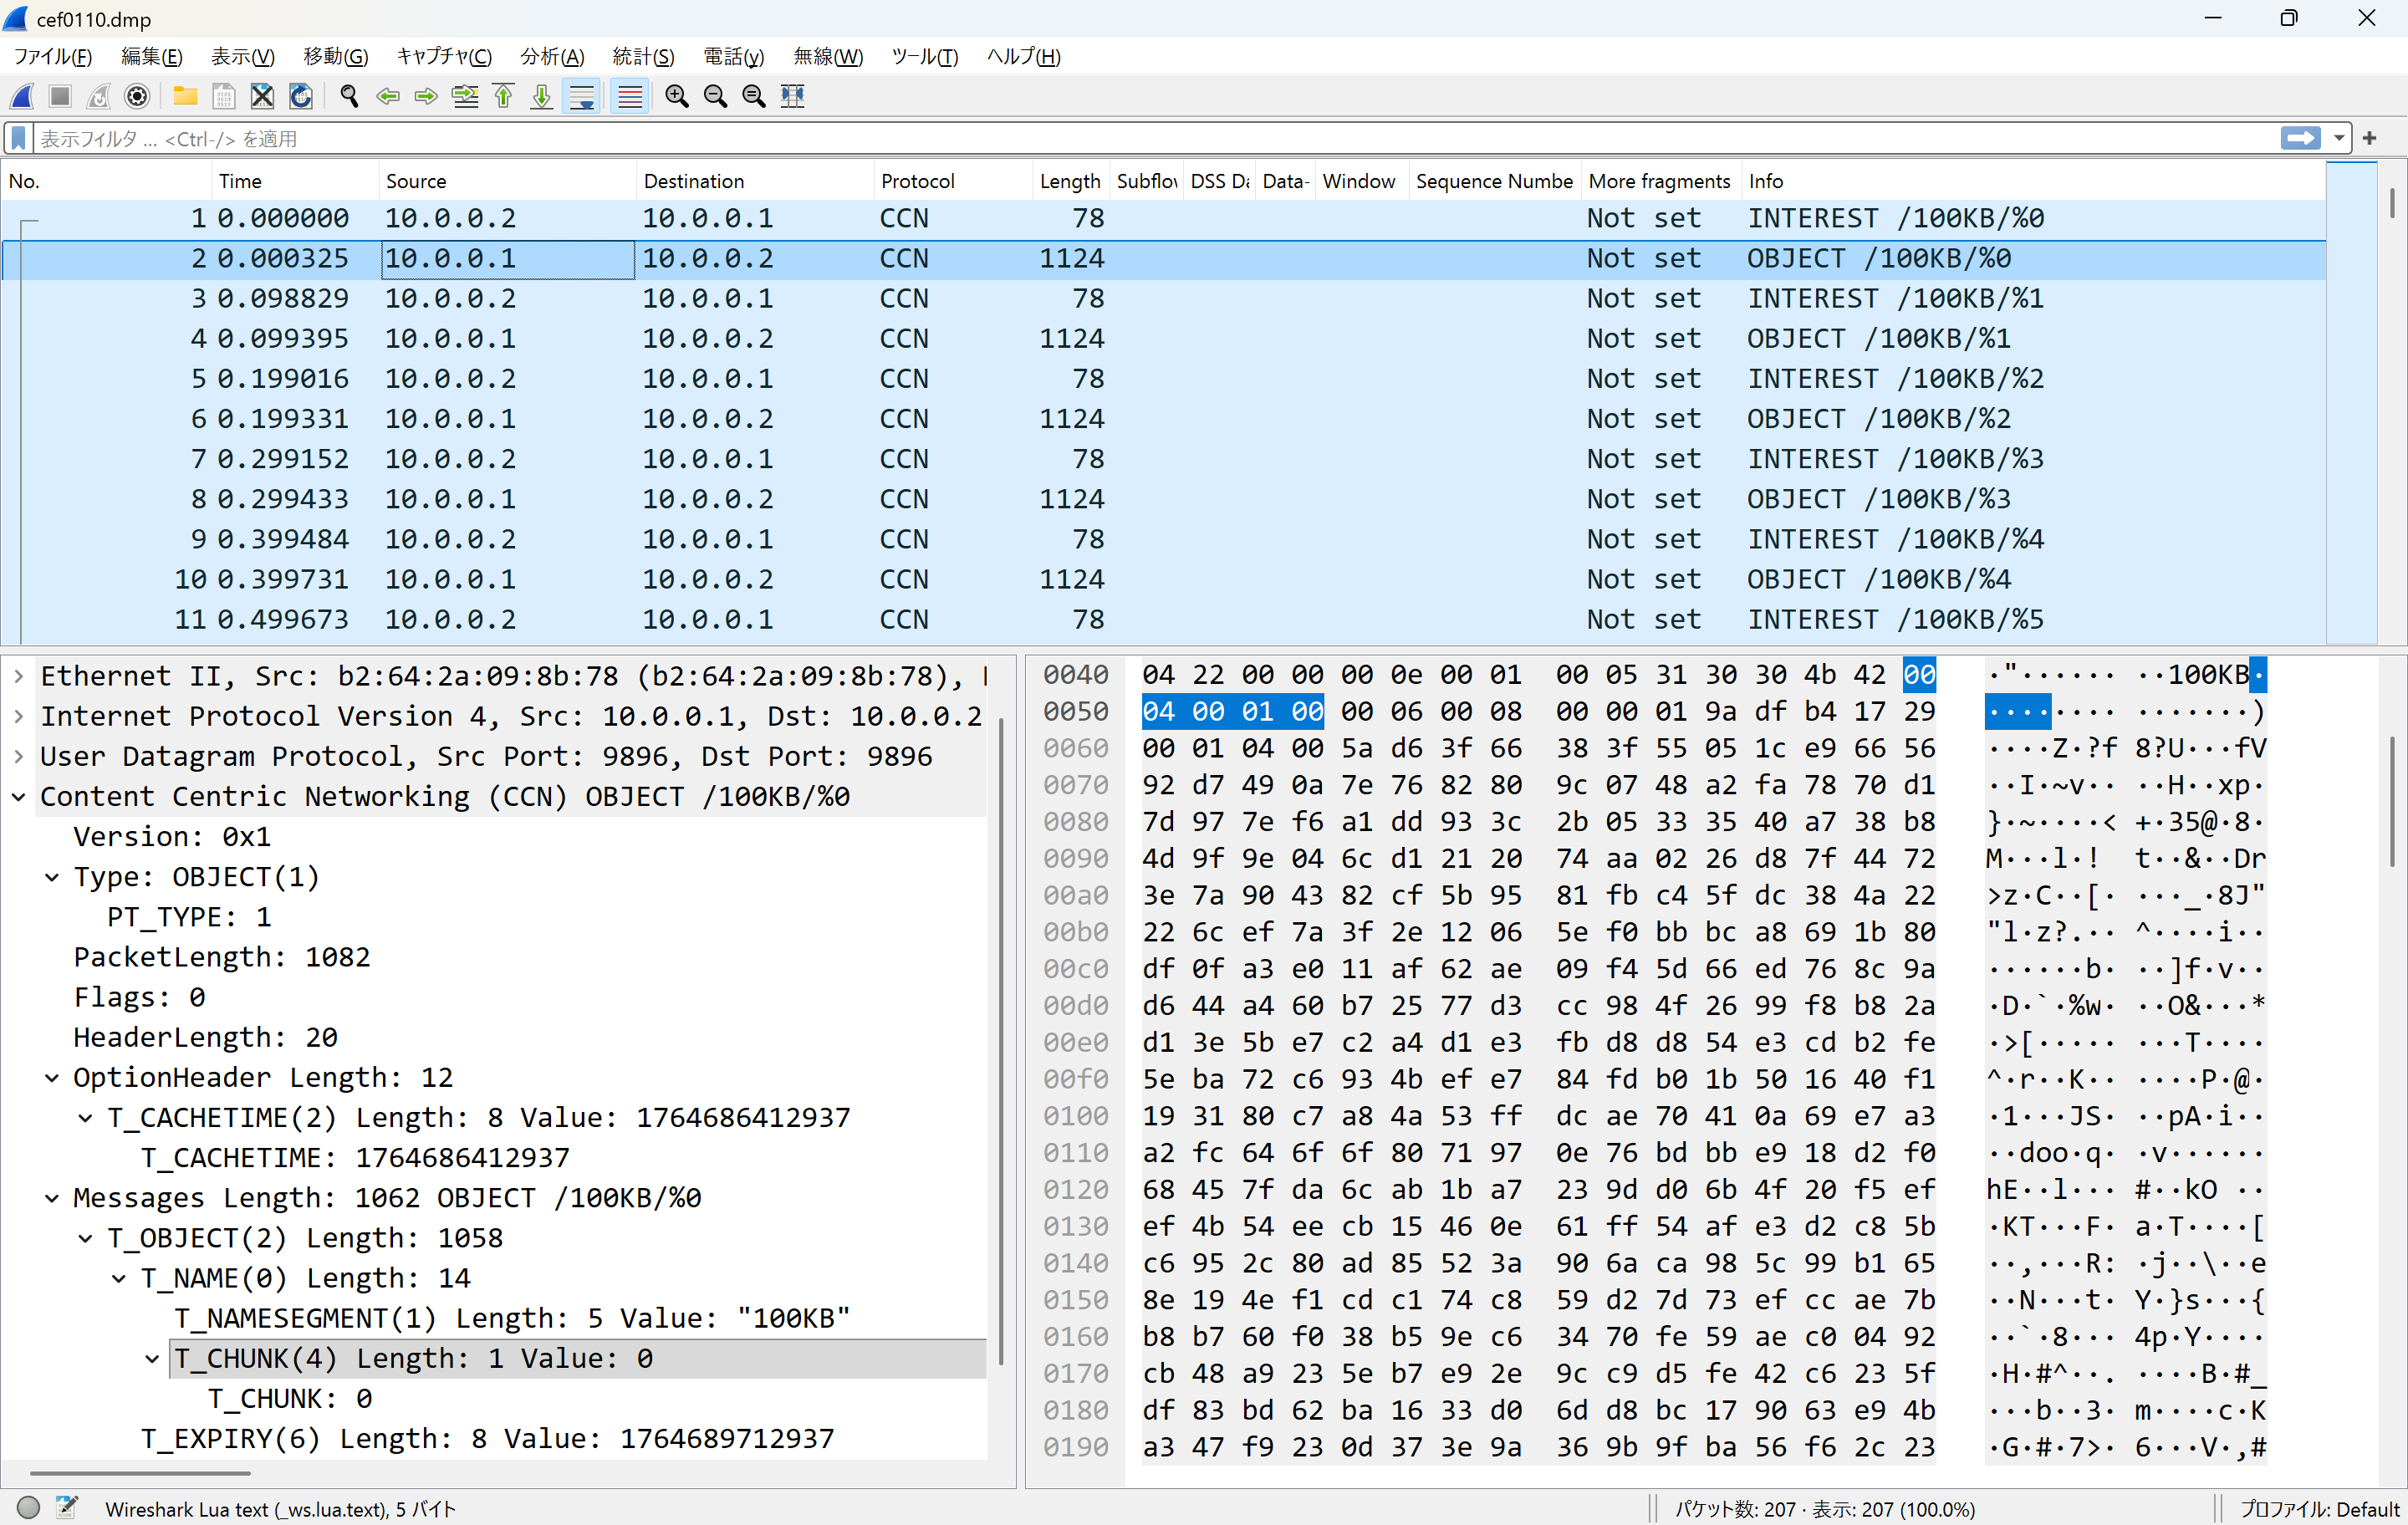Open the キャプチャ(C) menu
2408x1525 pixels.
pyautogui.click(x=444, y=57)
